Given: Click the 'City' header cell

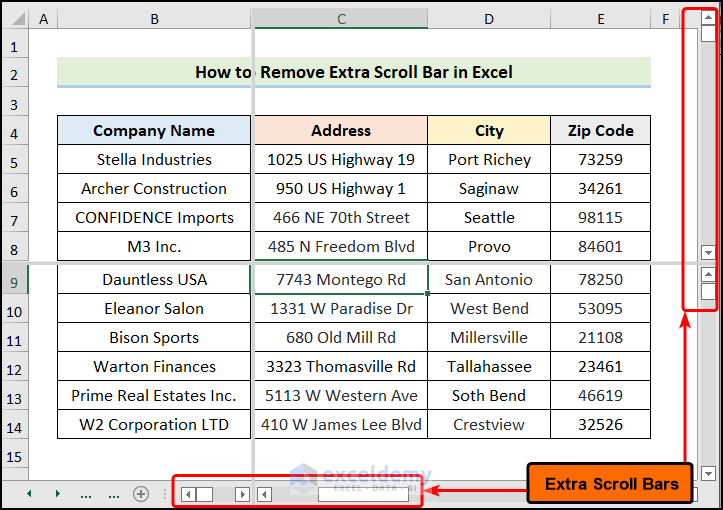Looking at the screenshot, I should tap(489, 130).
